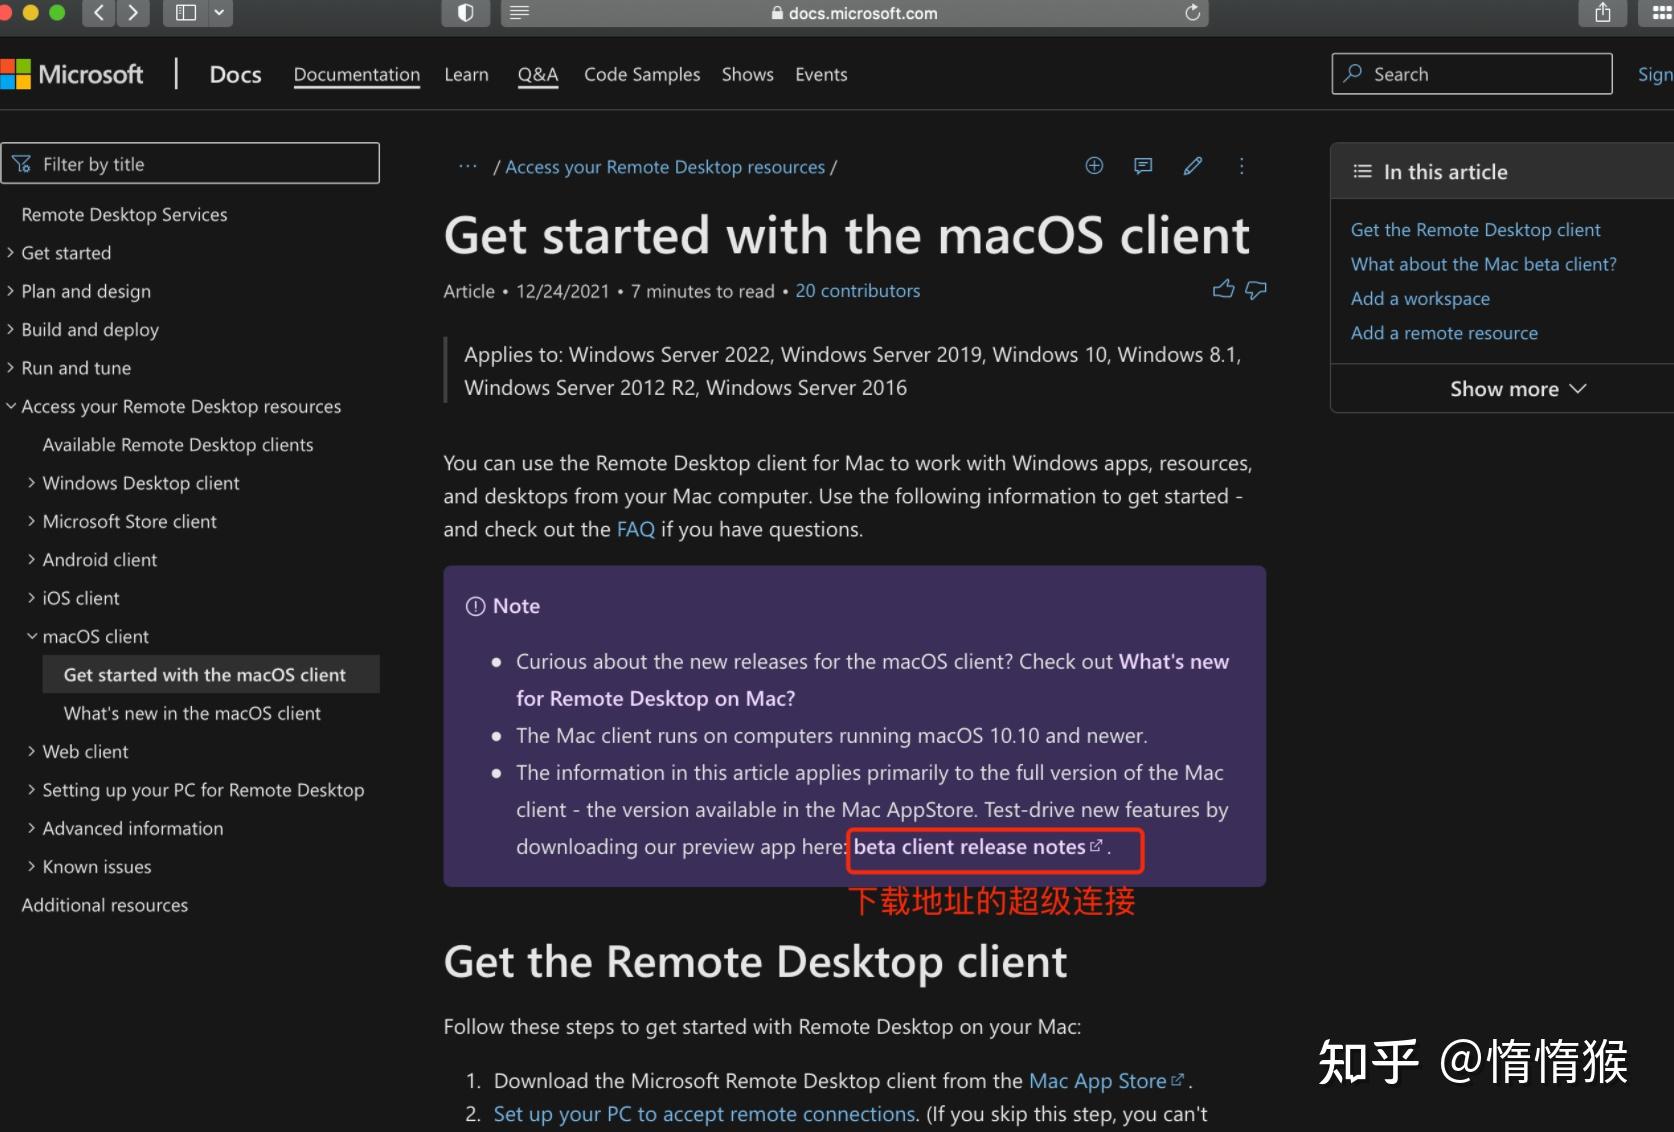Add this article to a collection

pyautogui.click(x=1093, y=166)
